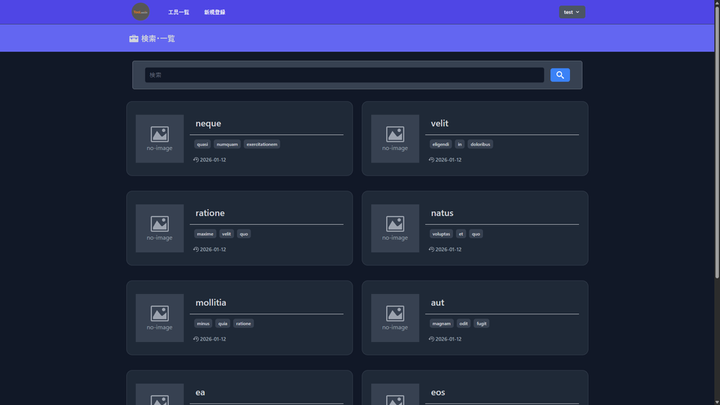Open the ratione card's no-image thumbnail
The width and height of the screenshot is (720, 405).
click(159, 228)
